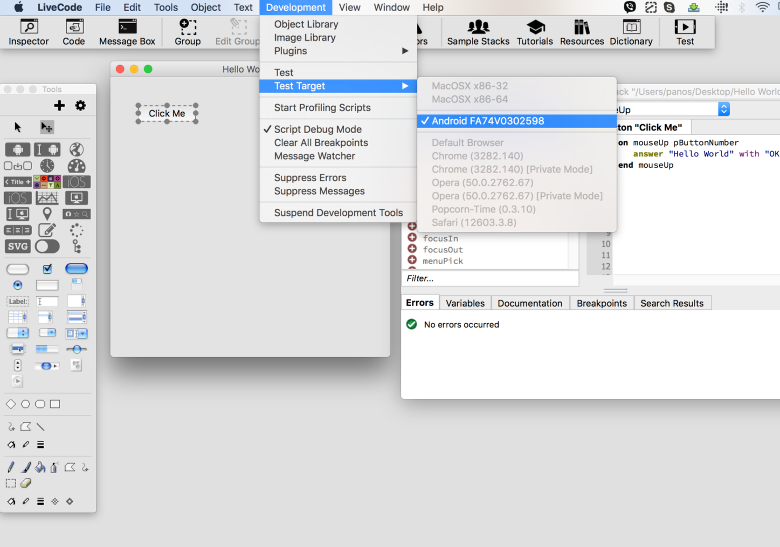Open Image Library from Development menu

point(338,38)
